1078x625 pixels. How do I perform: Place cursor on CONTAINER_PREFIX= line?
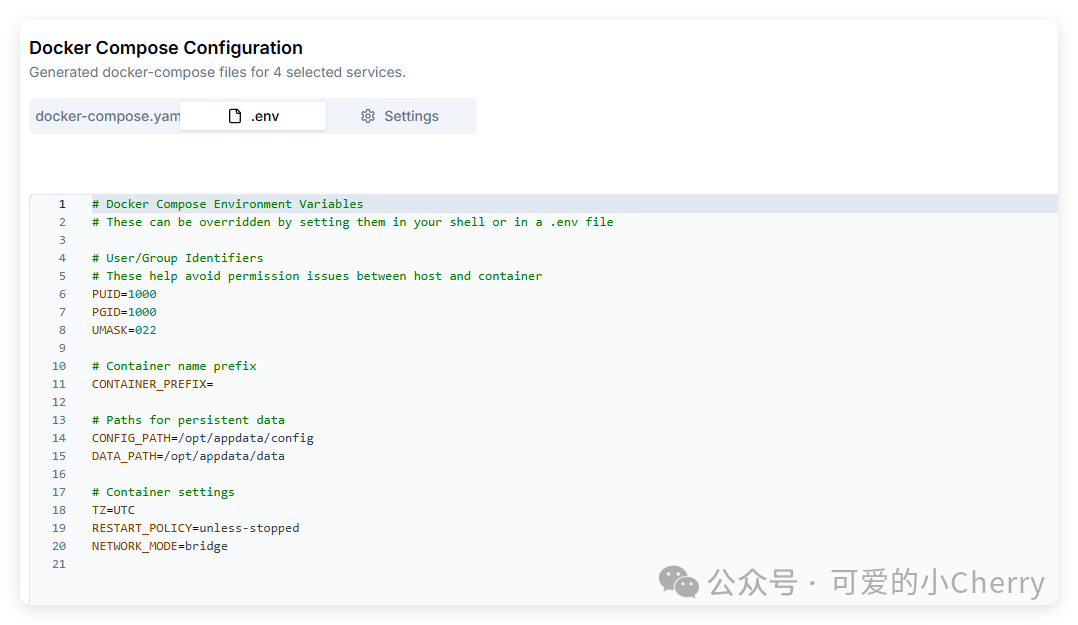pos(153,384)
